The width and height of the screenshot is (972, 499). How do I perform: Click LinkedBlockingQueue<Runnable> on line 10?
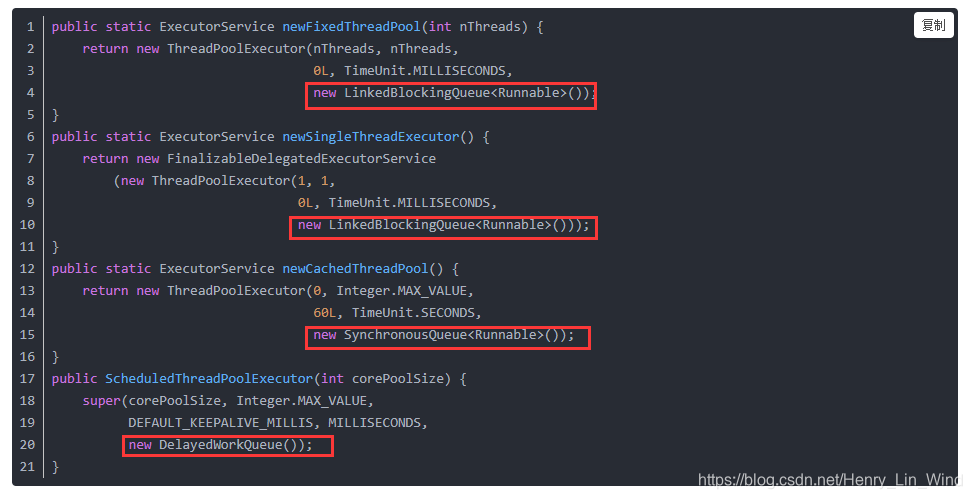tap(440, 225)
